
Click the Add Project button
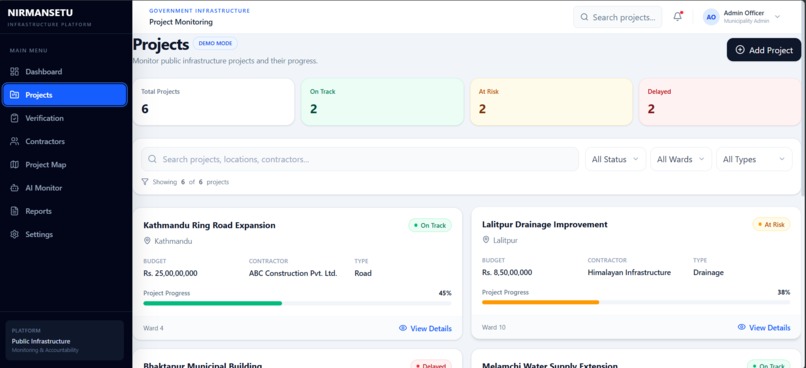coord(764,50)
